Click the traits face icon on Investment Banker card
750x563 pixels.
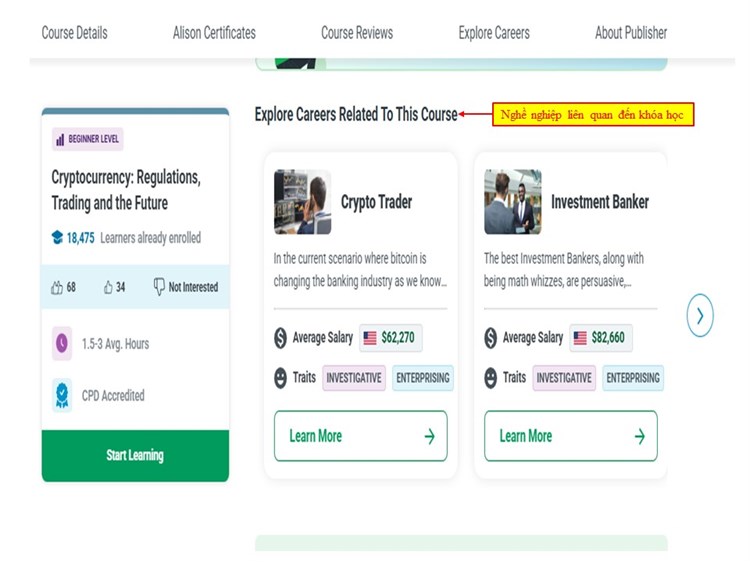[x=491, y=378]
